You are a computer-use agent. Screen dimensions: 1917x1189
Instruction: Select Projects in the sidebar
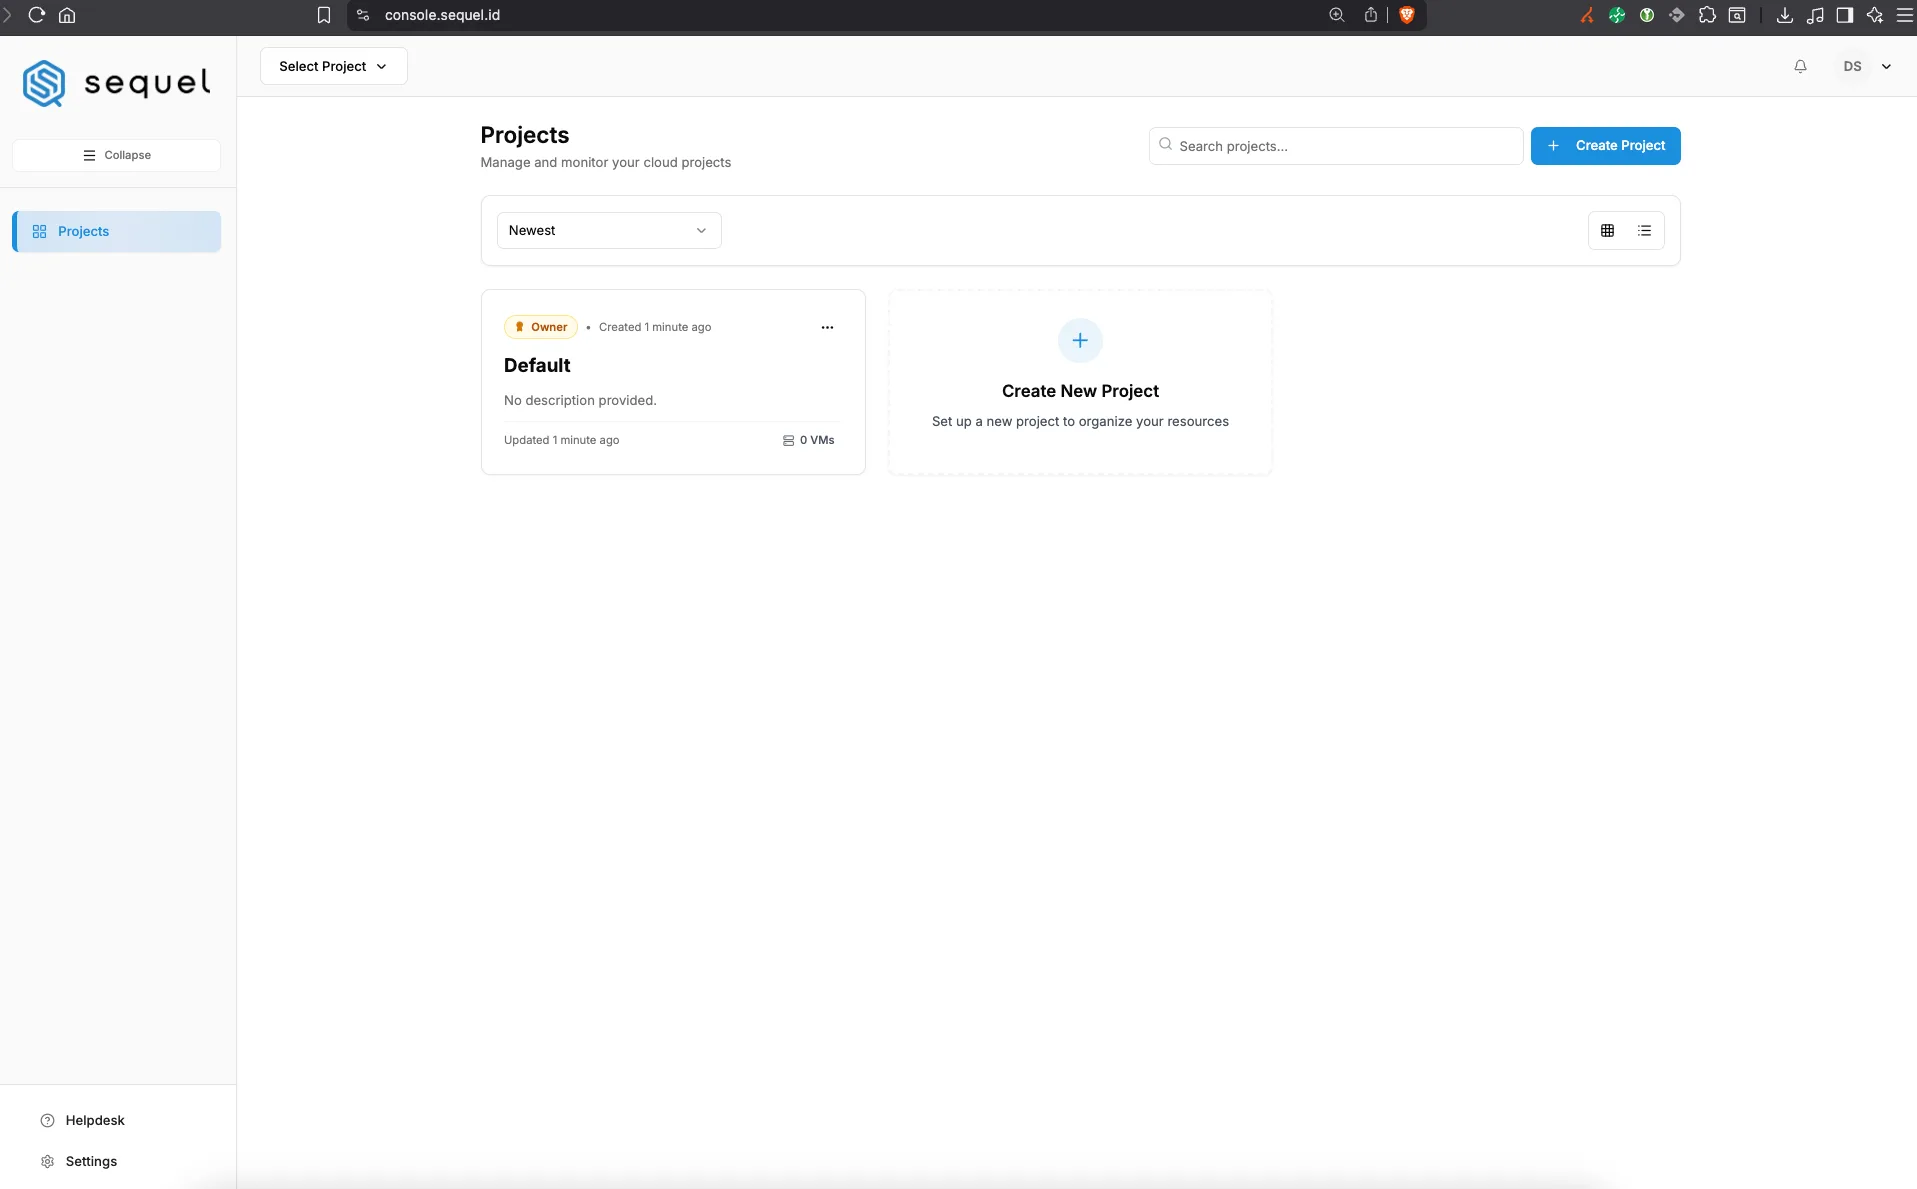coord(117,231)
